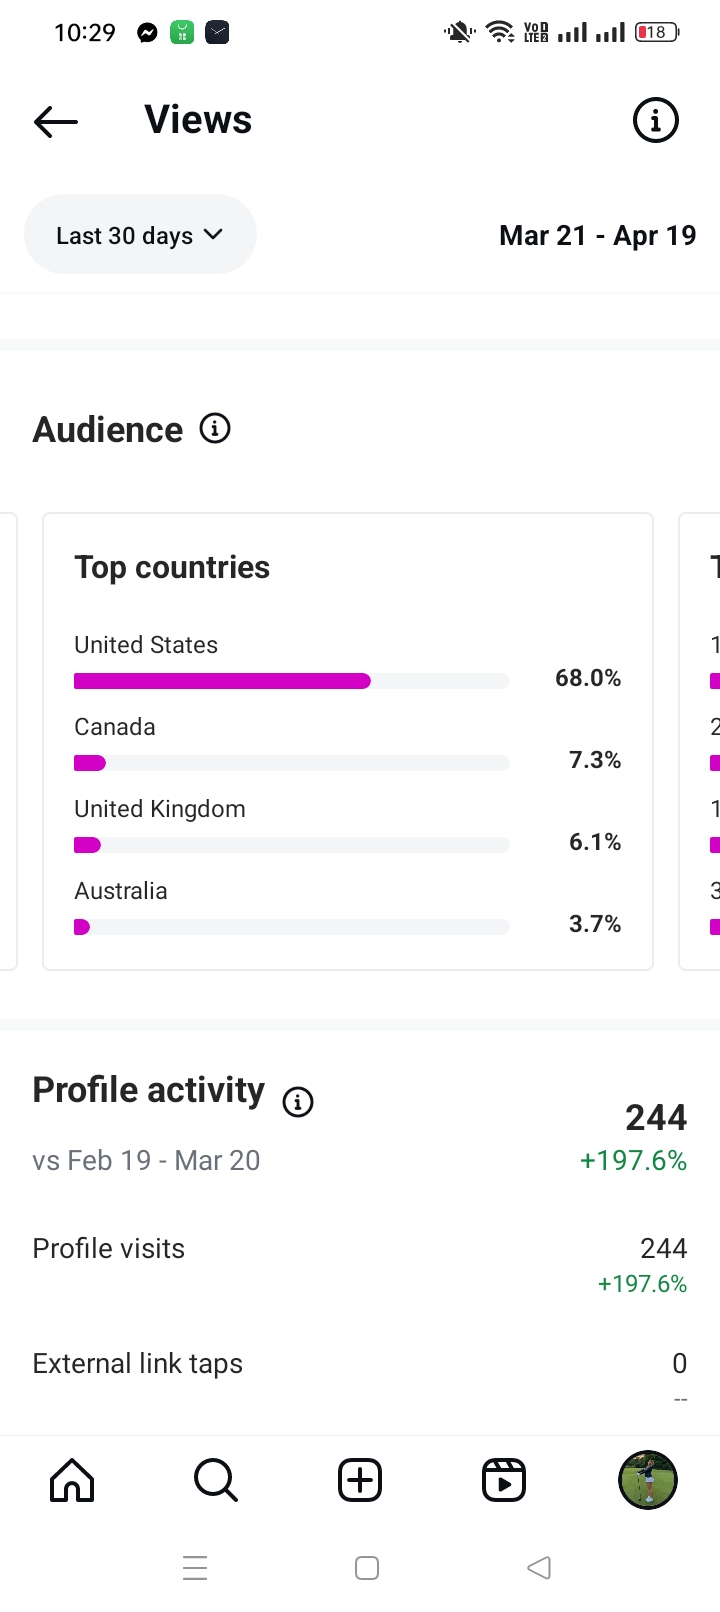This screenshot has height=1612, width=720.
Task: Open Search and explore tab
Action: 216,1480
